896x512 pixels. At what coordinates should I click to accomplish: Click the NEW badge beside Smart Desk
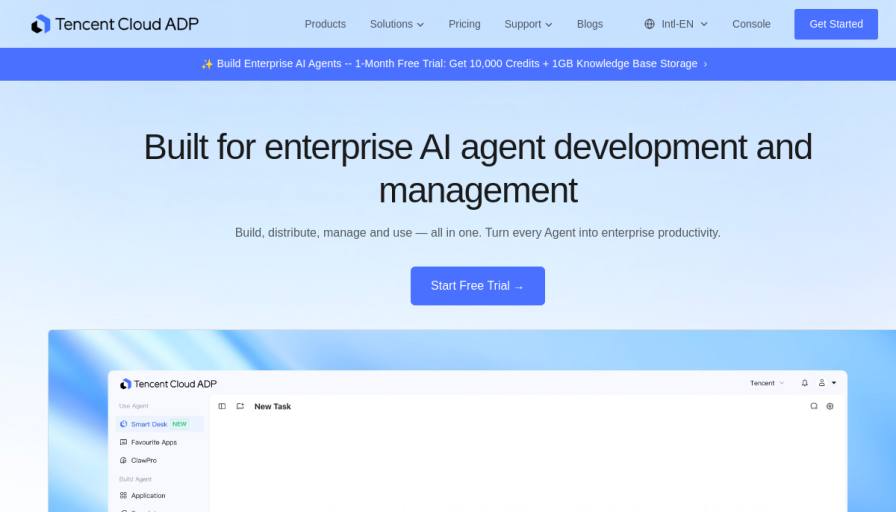179,424
